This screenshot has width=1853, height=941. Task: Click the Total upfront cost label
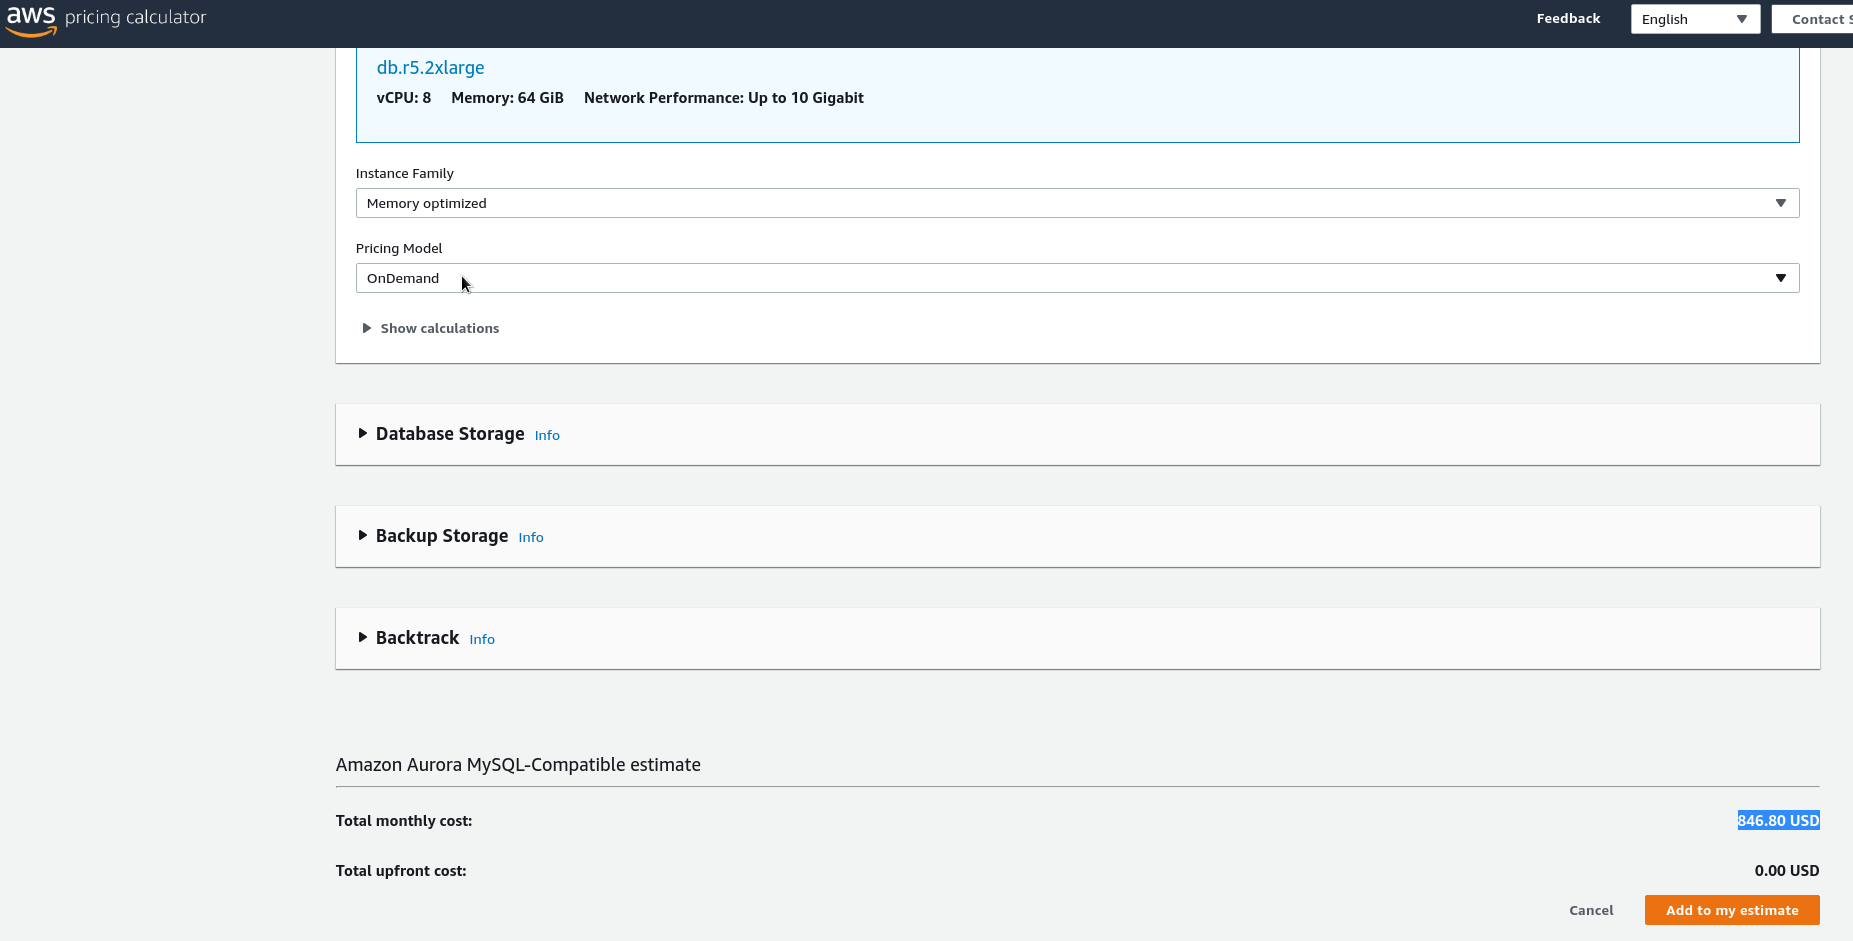pyautogui.click(x=401, y=871)
